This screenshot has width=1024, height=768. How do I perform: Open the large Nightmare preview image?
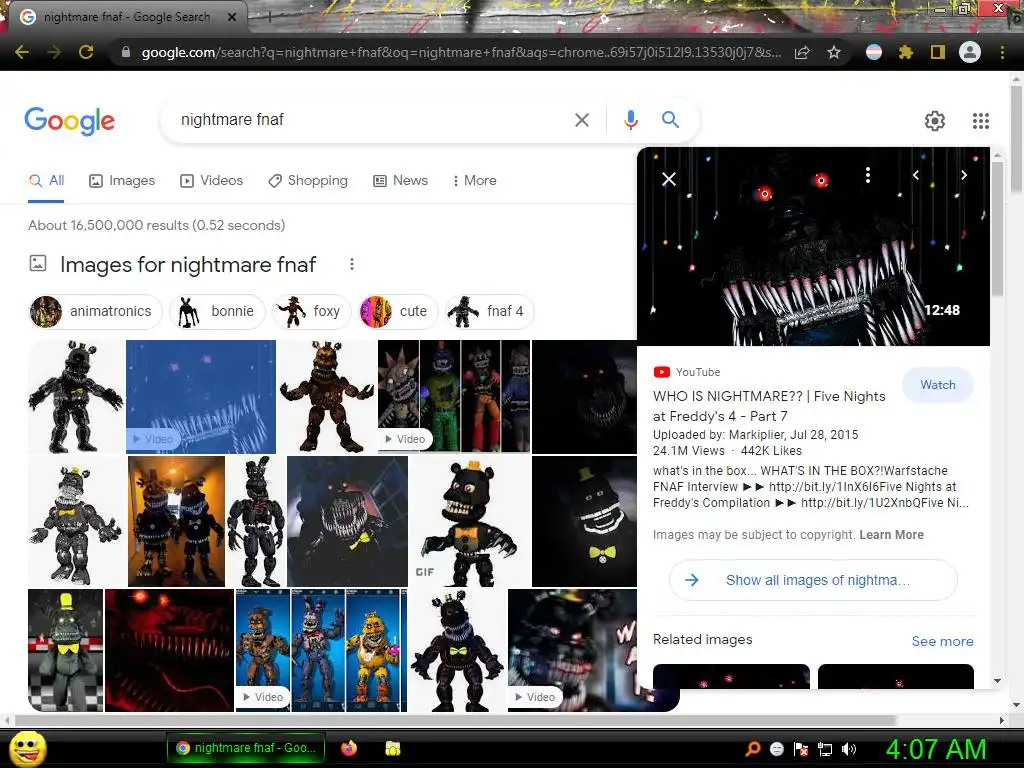pos(813,246)
